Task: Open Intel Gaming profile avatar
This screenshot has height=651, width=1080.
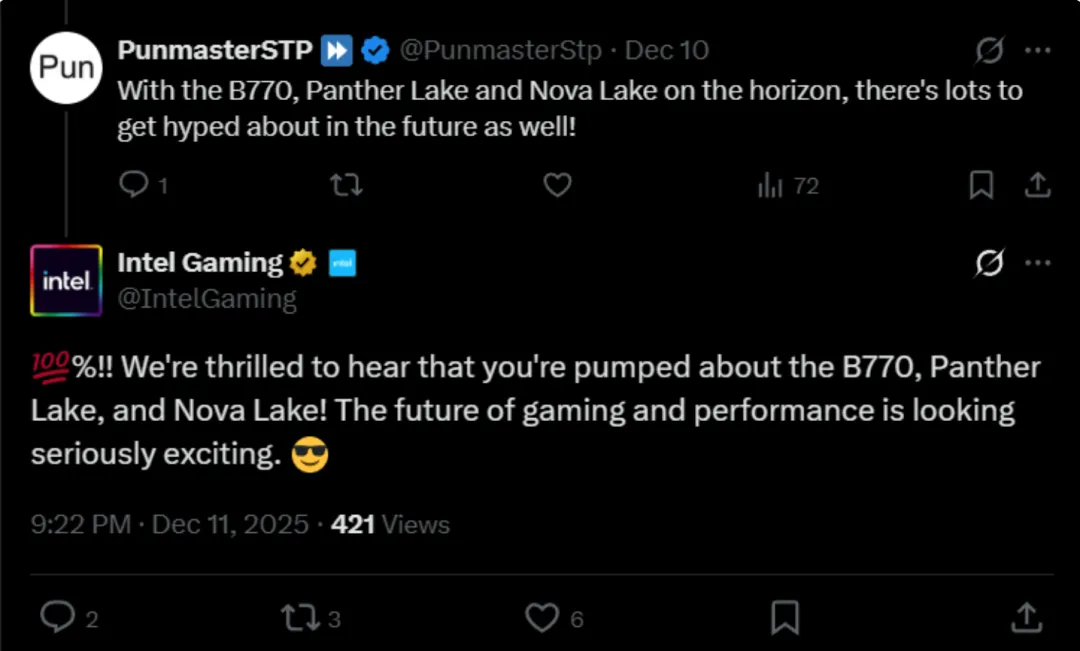Action: click(66, 280)
